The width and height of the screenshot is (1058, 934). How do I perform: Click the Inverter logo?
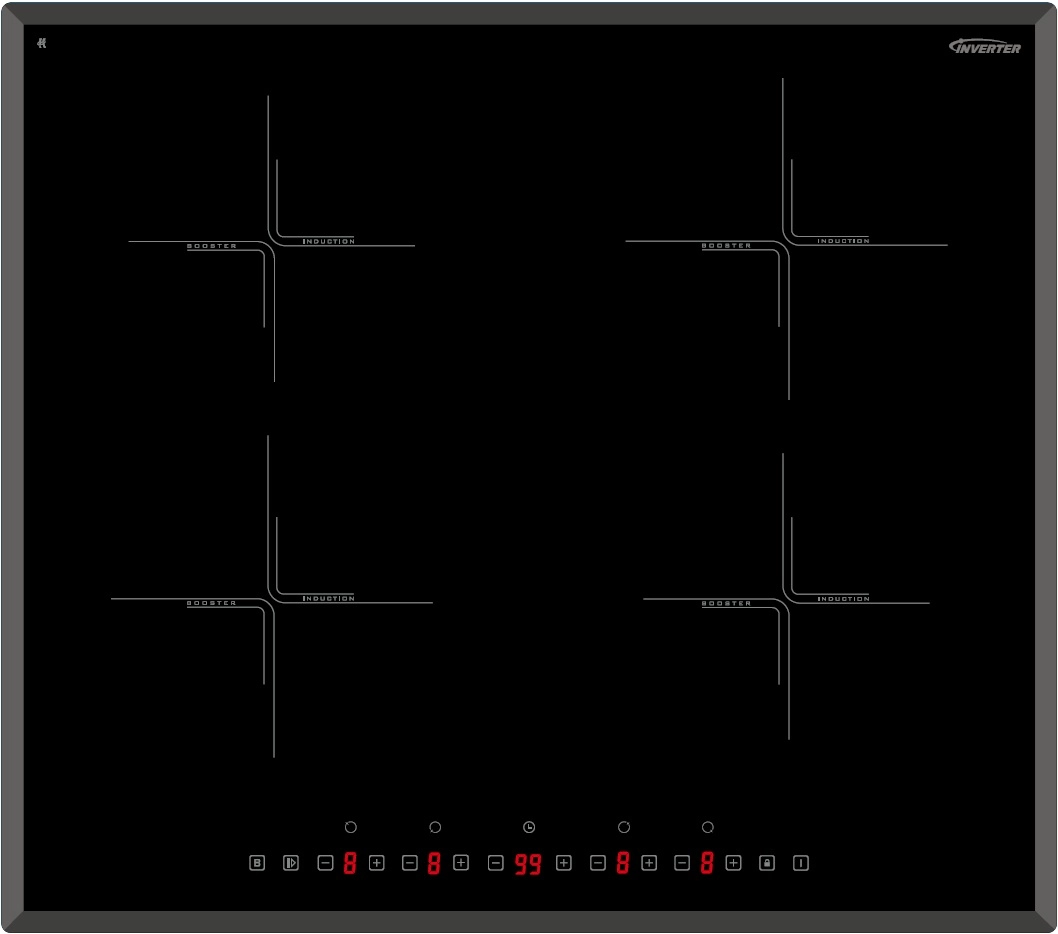point(985,46)
